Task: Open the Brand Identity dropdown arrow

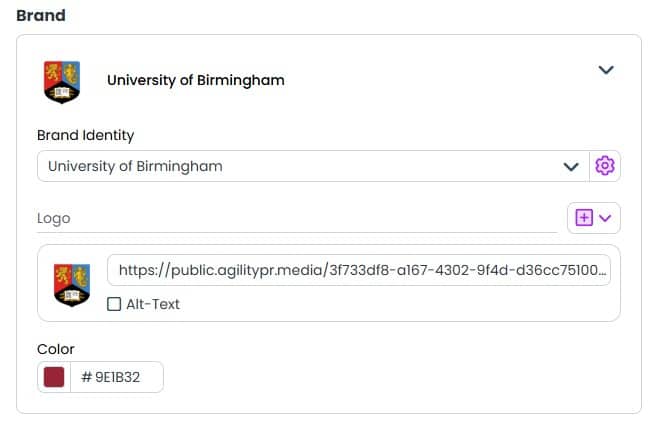Action: click(x=571, y=167)
